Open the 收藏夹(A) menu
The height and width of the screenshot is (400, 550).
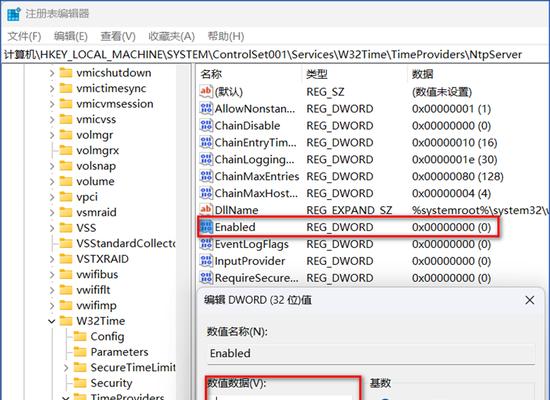coord(172,36)
